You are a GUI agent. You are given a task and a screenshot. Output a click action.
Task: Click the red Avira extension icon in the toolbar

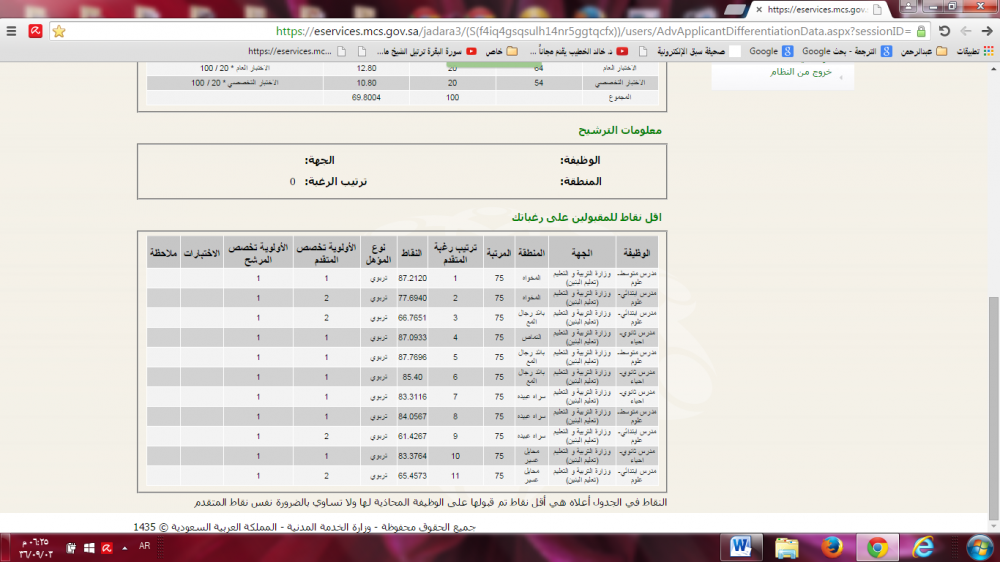coord(36,31)
